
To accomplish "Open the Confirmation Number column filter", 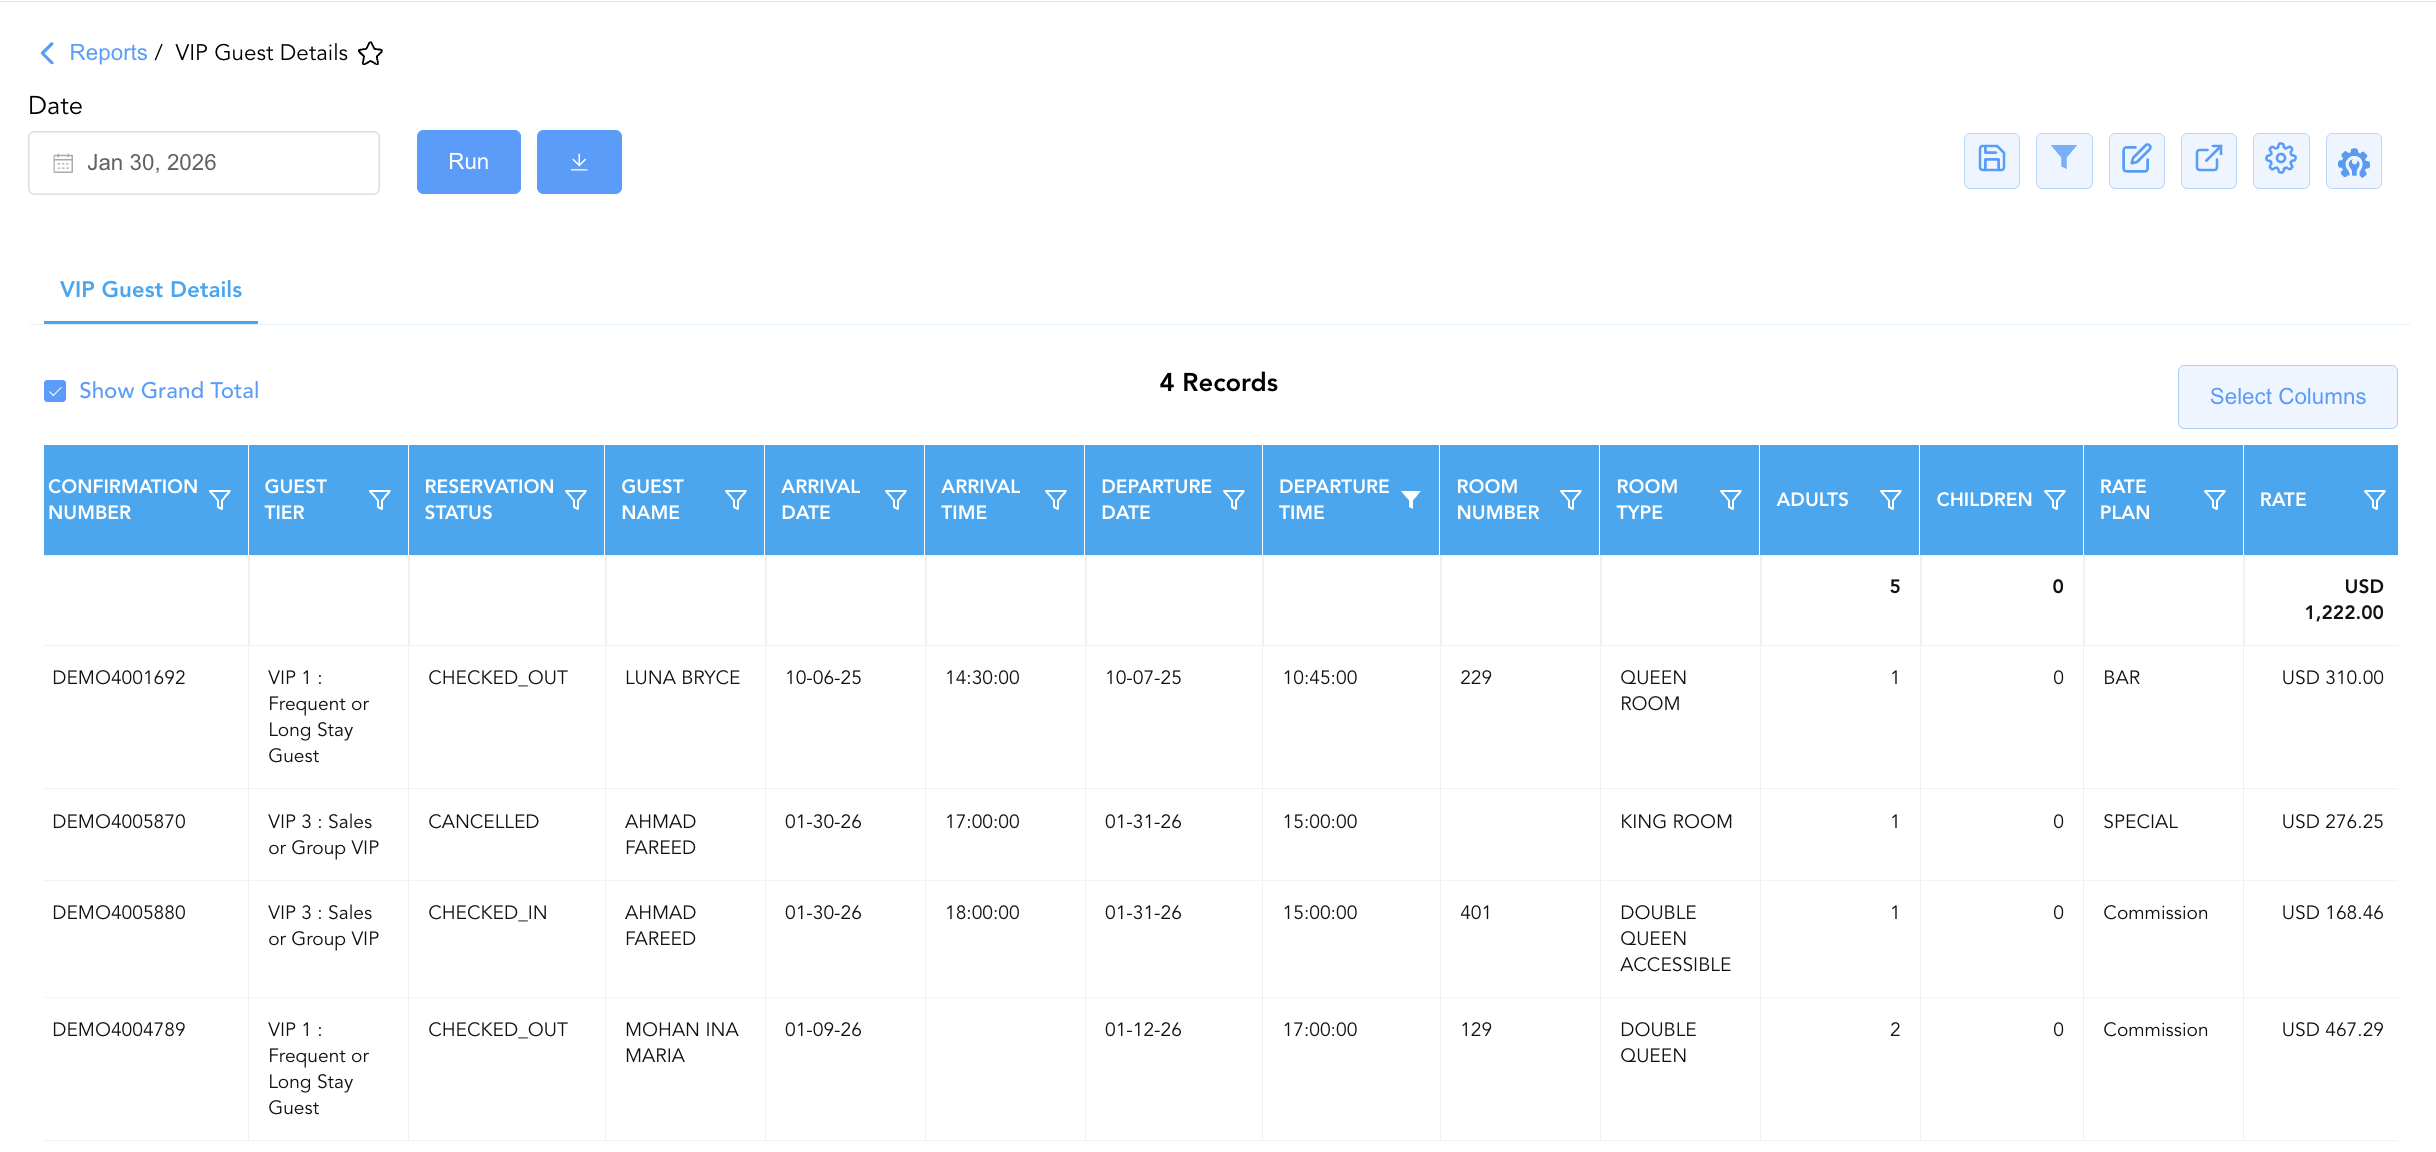I will tap(220, 499).
